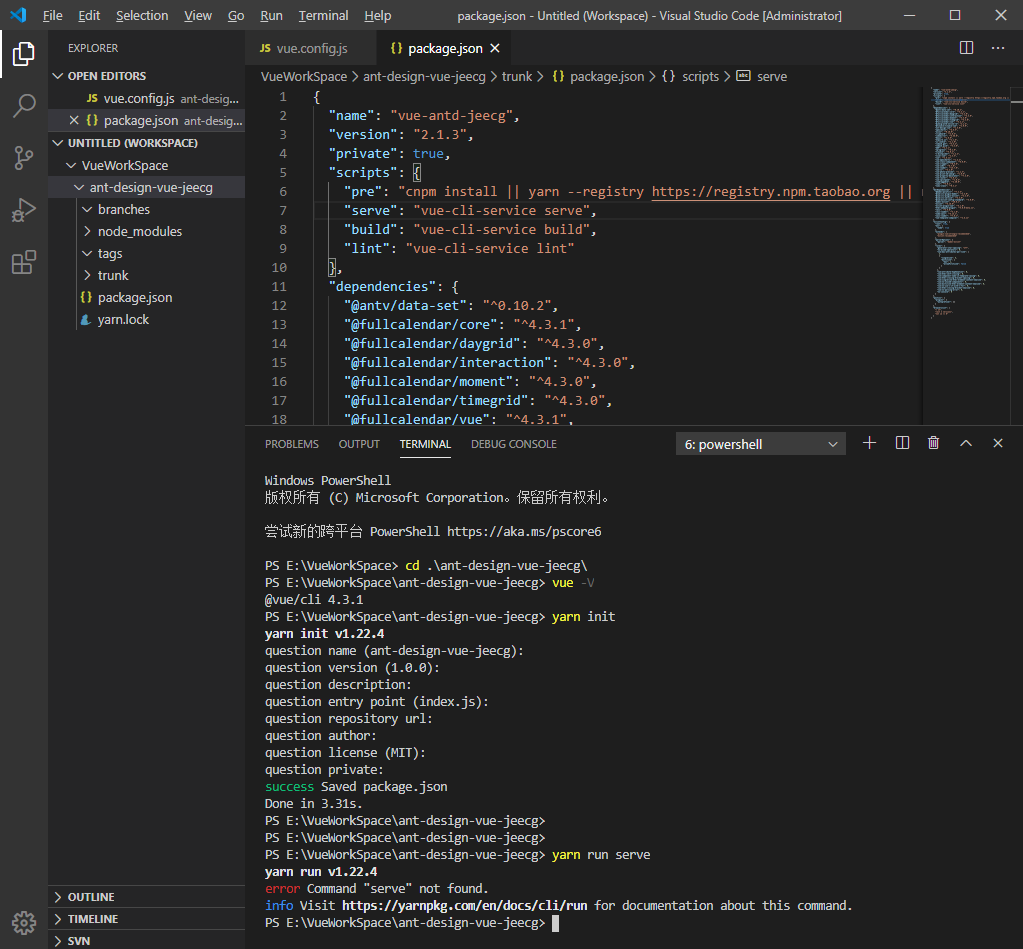Image resolution: width=1023 pixels, height=949 pixels.
Task: Open the Manage gear icon
Action: point(23,922)
